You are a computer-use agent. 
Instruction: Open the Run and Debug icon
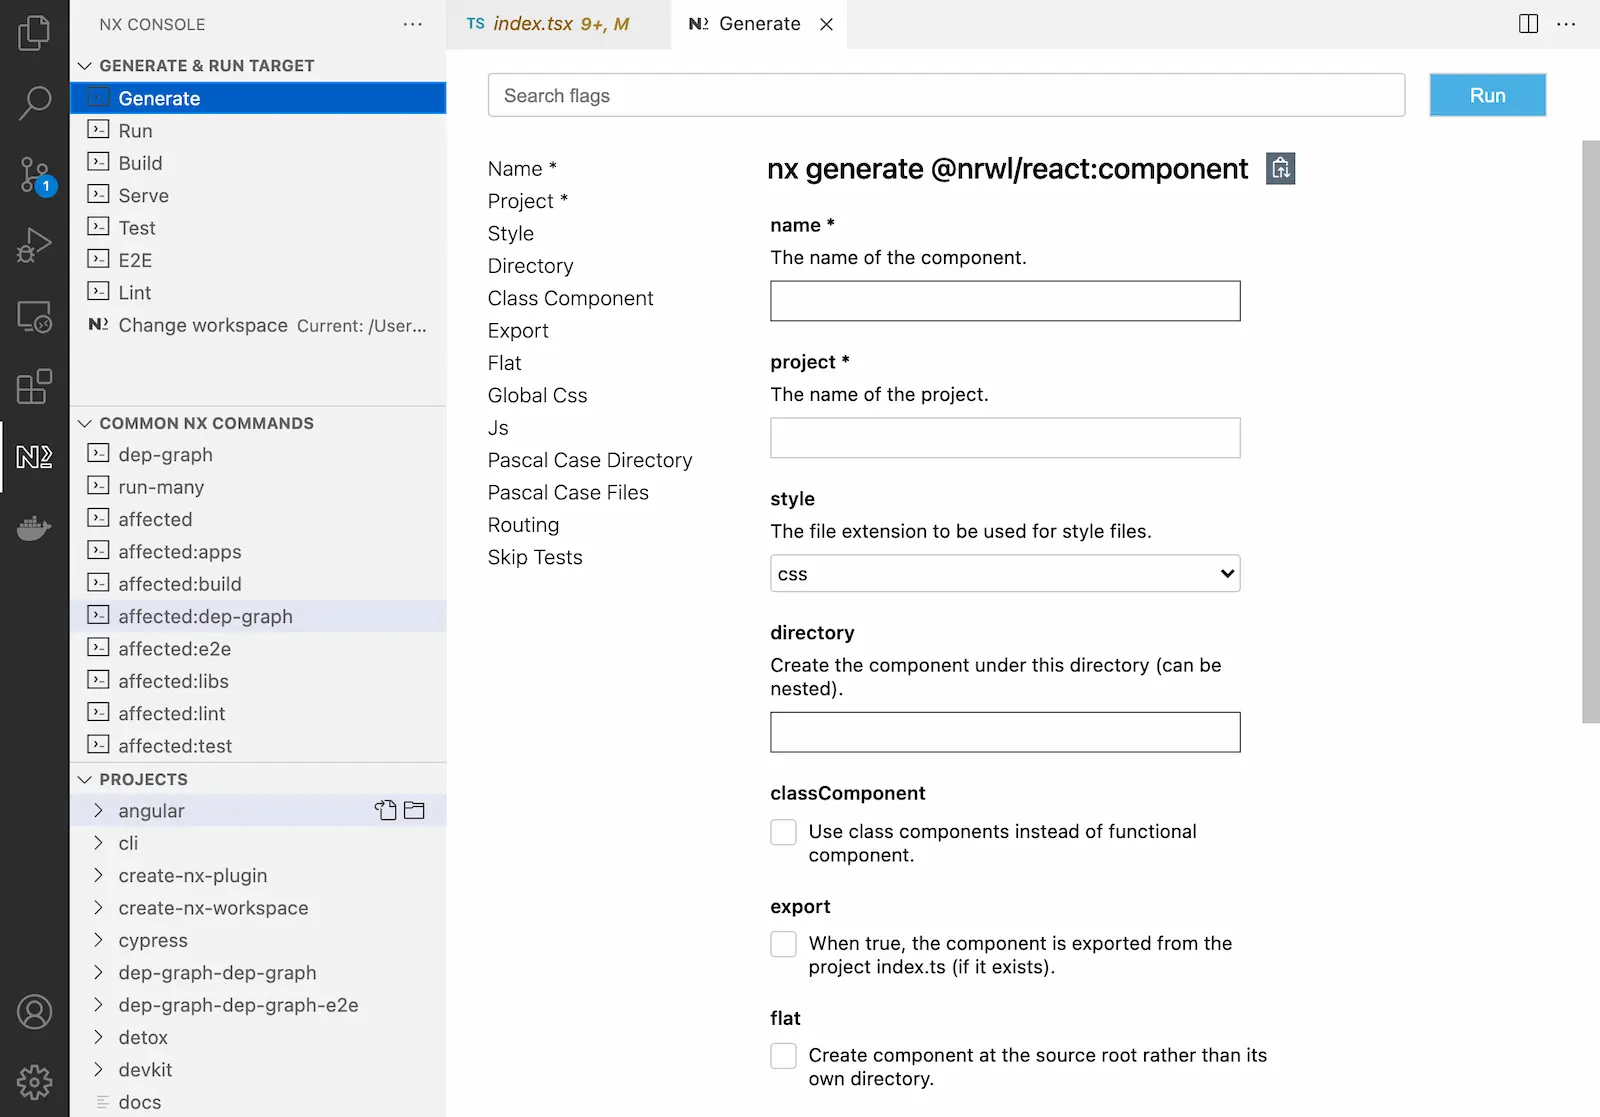35,243
